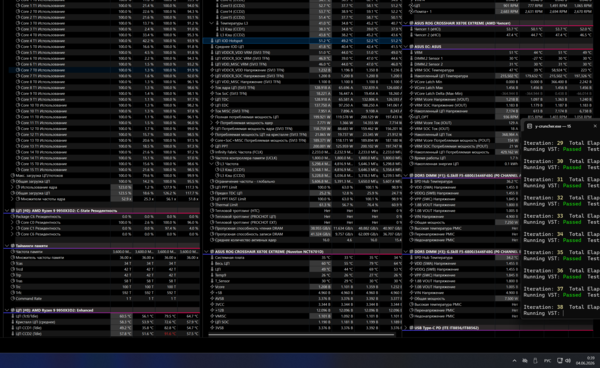Image resolution: width=600 pixels, height=368 pixels.
Task: Click thermometer icon beside ЦП CCD1 (Tdie)
Action: click(x=13, y=328)
